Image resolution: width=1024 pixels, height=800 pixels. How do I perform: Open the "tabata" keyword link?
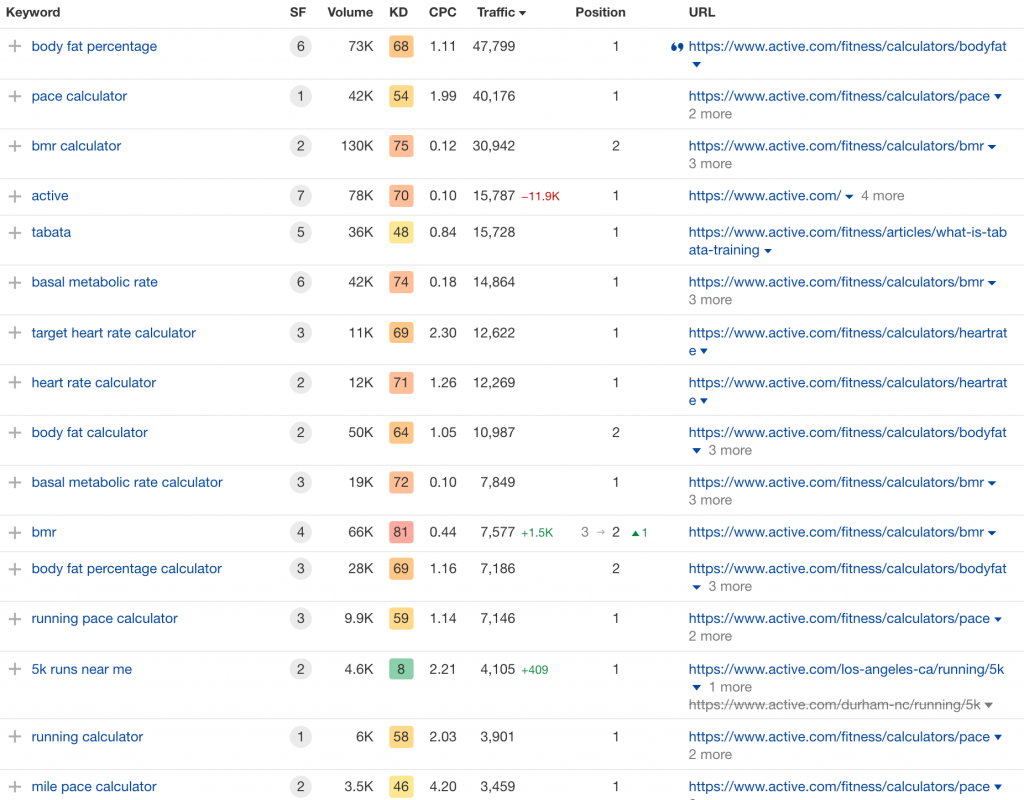click(51, 232)
